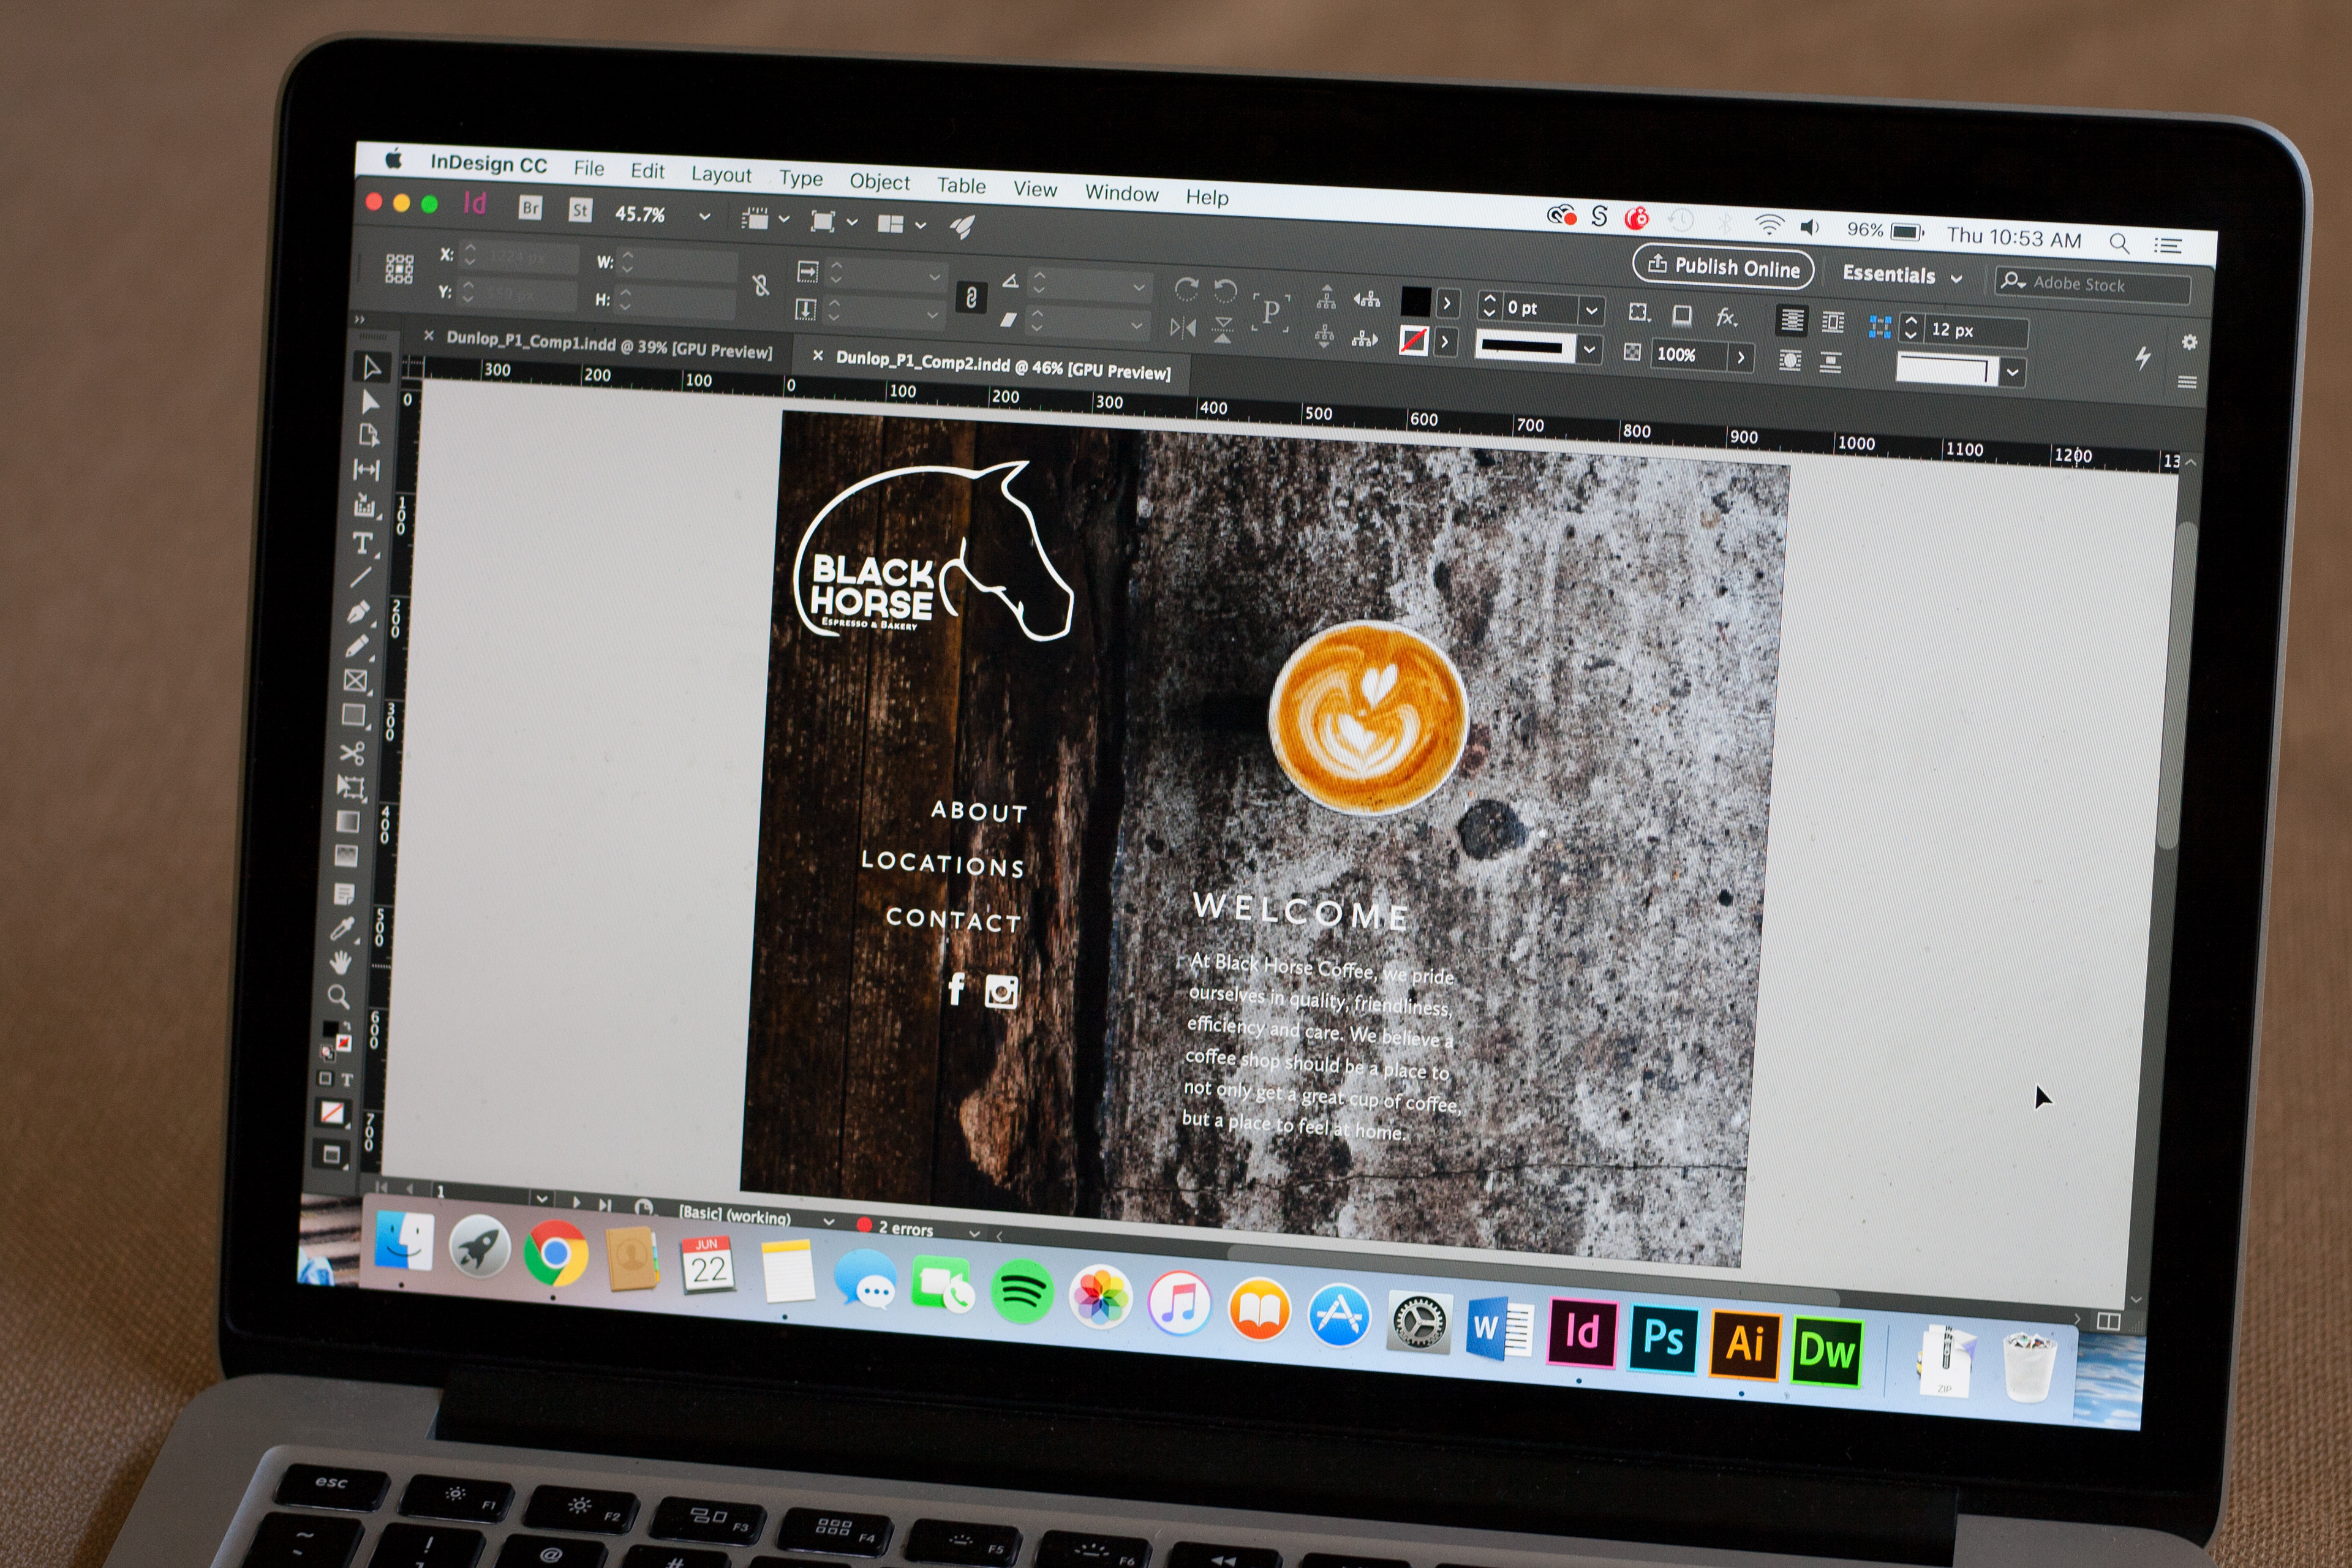
Task: Select the Direct Selection tool
Action: pos(371,402)
